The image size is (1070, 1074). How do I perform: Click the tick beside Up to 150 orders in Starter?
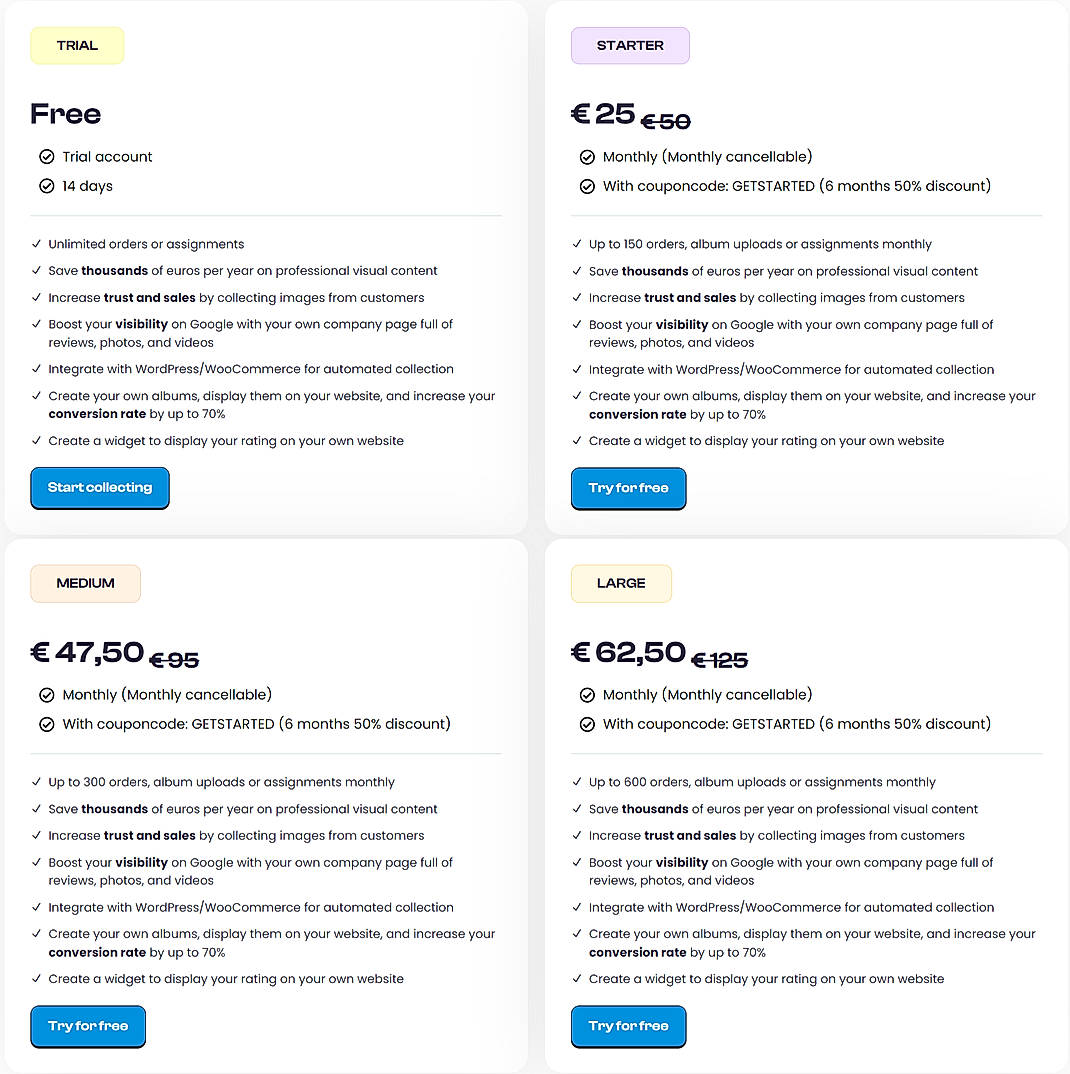pos(576,244)
